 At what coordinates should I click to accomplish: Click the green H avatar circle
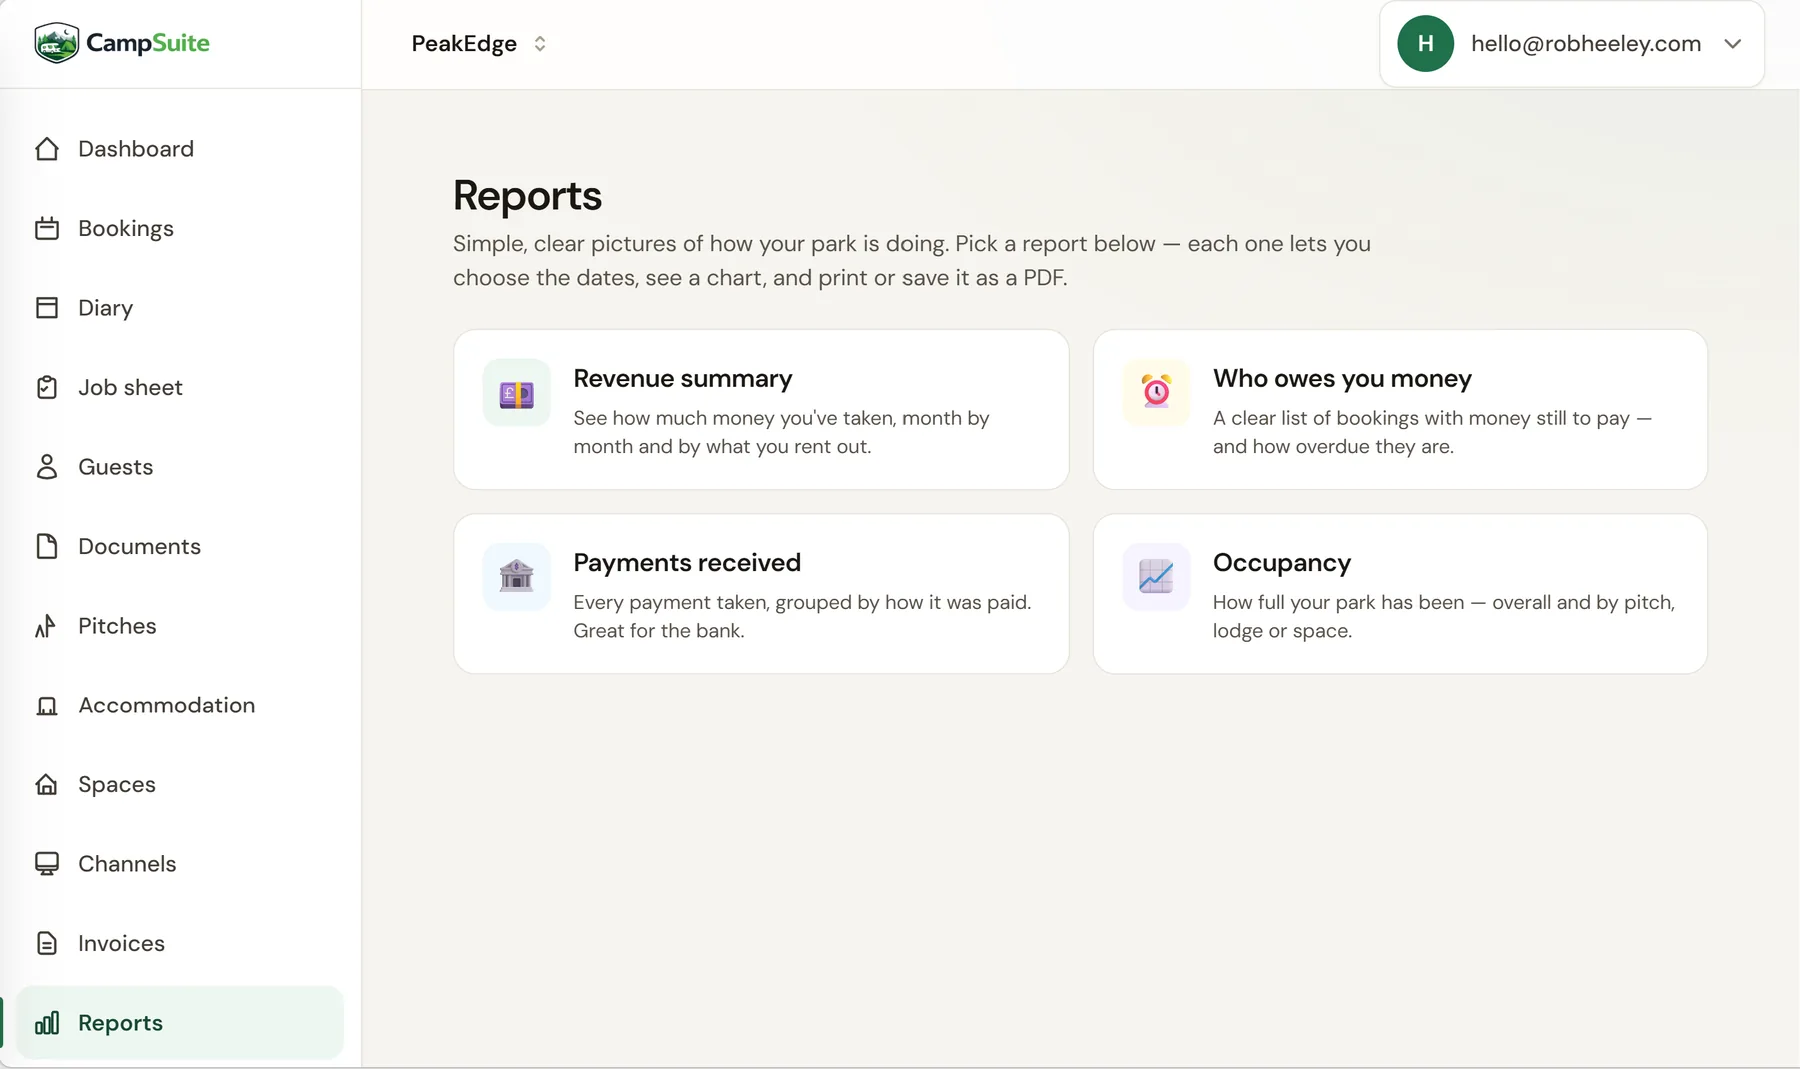pyautogui.click(x=1425, y=43)
